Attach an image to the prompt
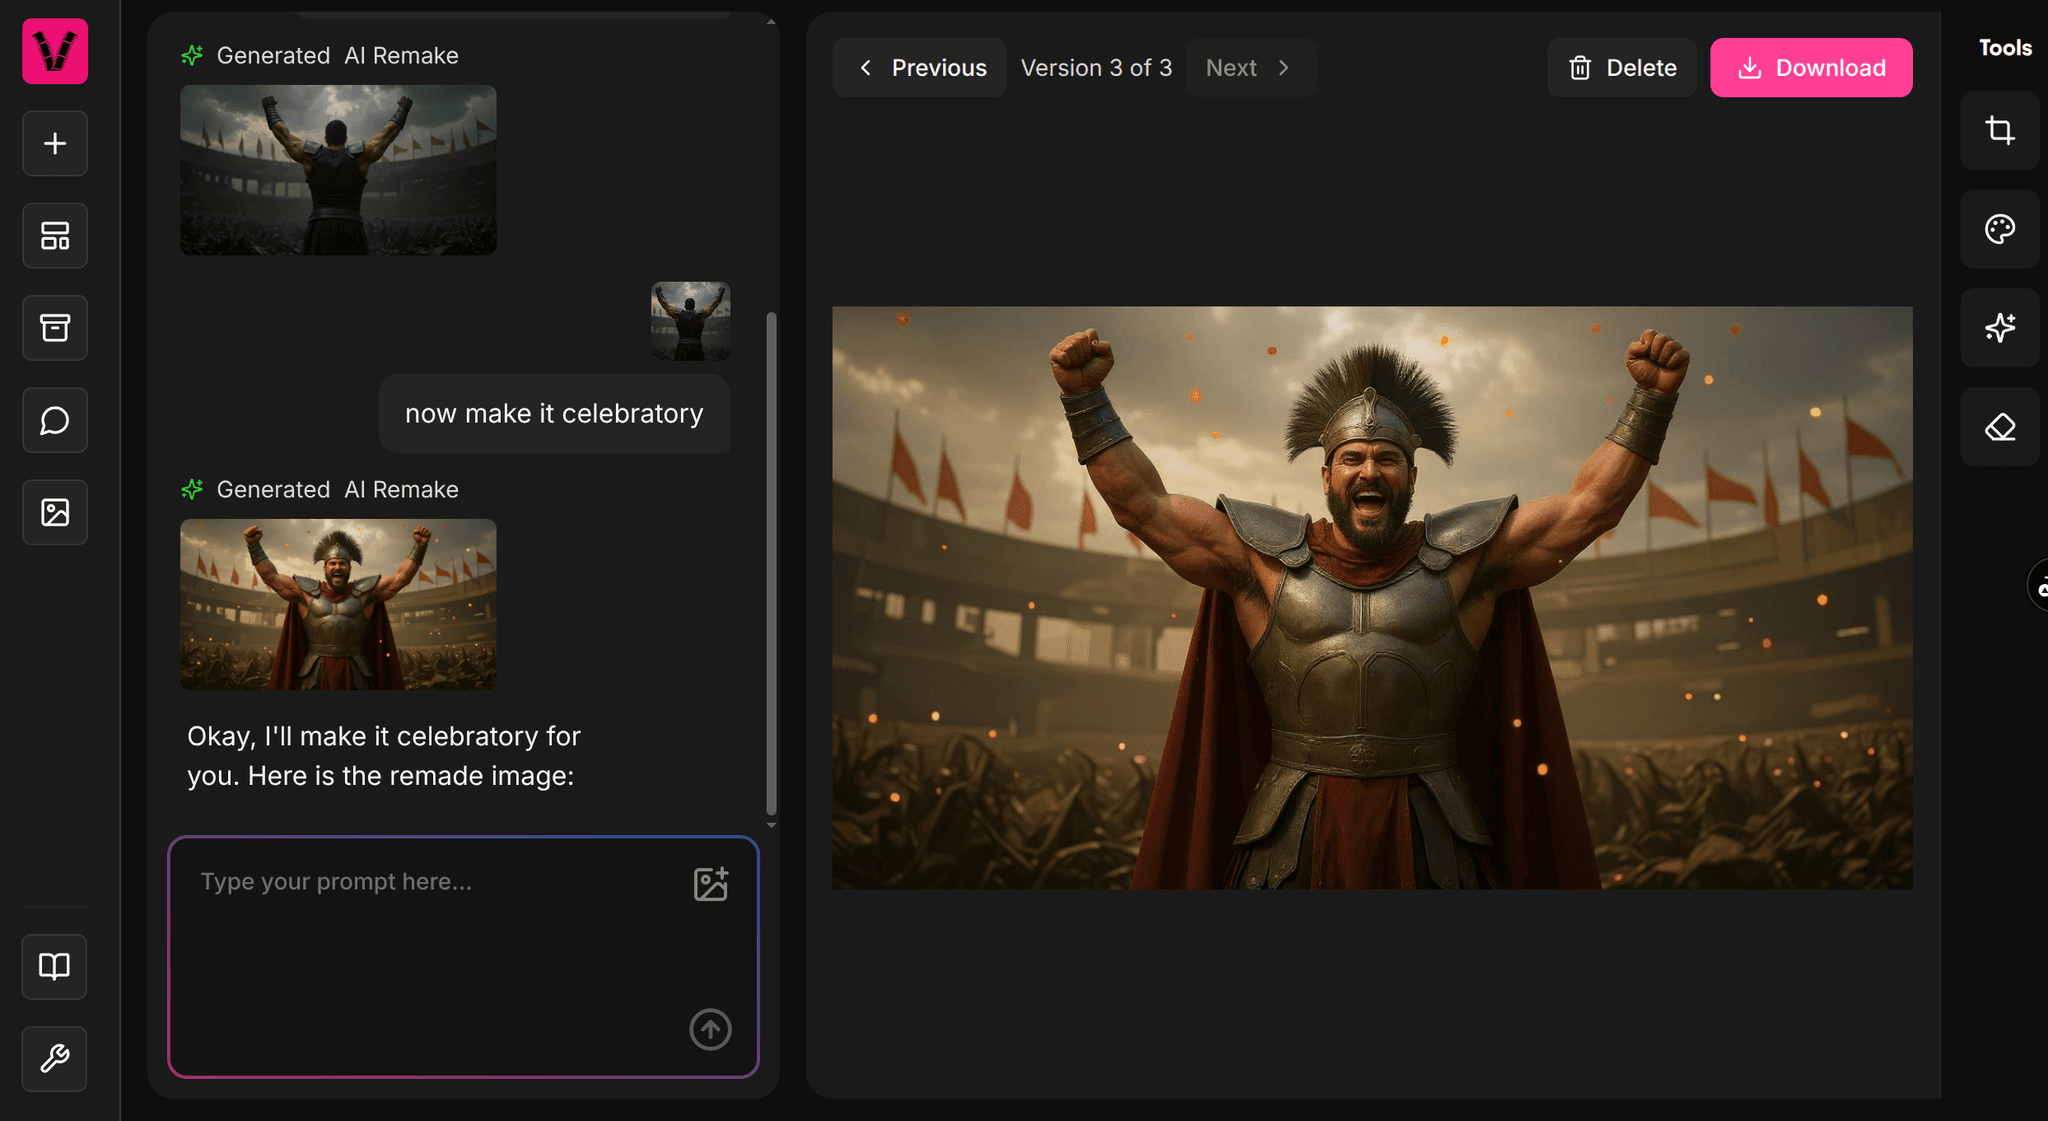 (710, 882)
